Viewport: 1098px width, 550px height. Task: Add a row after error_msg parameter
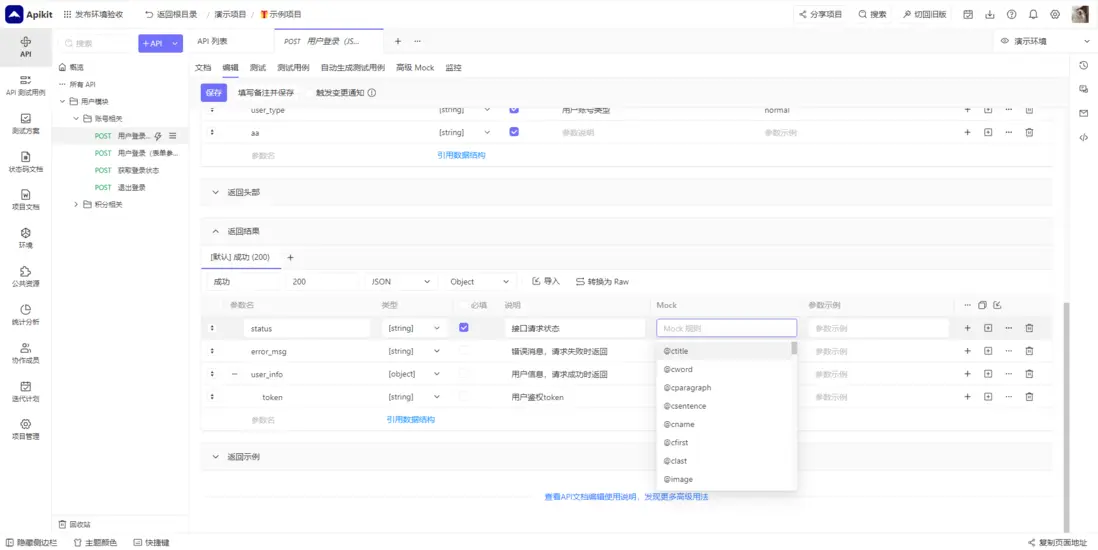click(x=967, y=351)
